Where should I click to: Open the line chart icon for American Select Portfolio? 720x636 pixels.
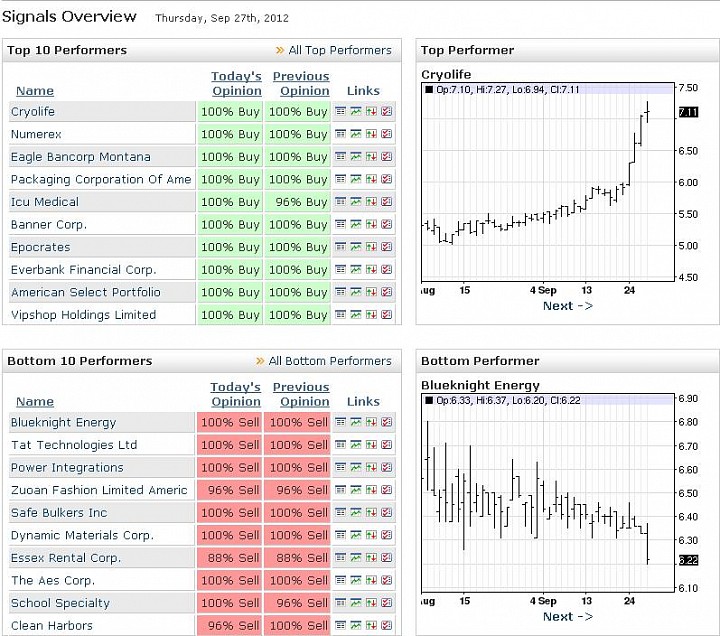click(x=356, y=292)
